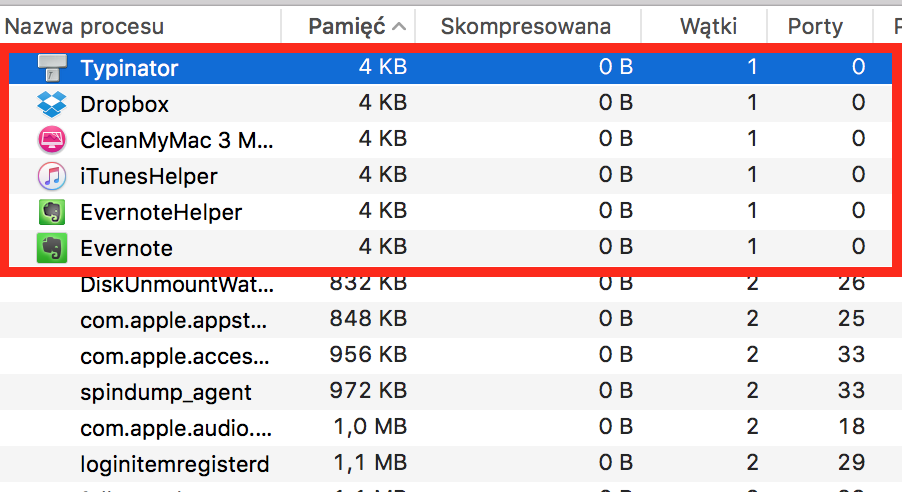
Task: Click Dropbox's 4 KB memory value
Action: click(383, 103)
